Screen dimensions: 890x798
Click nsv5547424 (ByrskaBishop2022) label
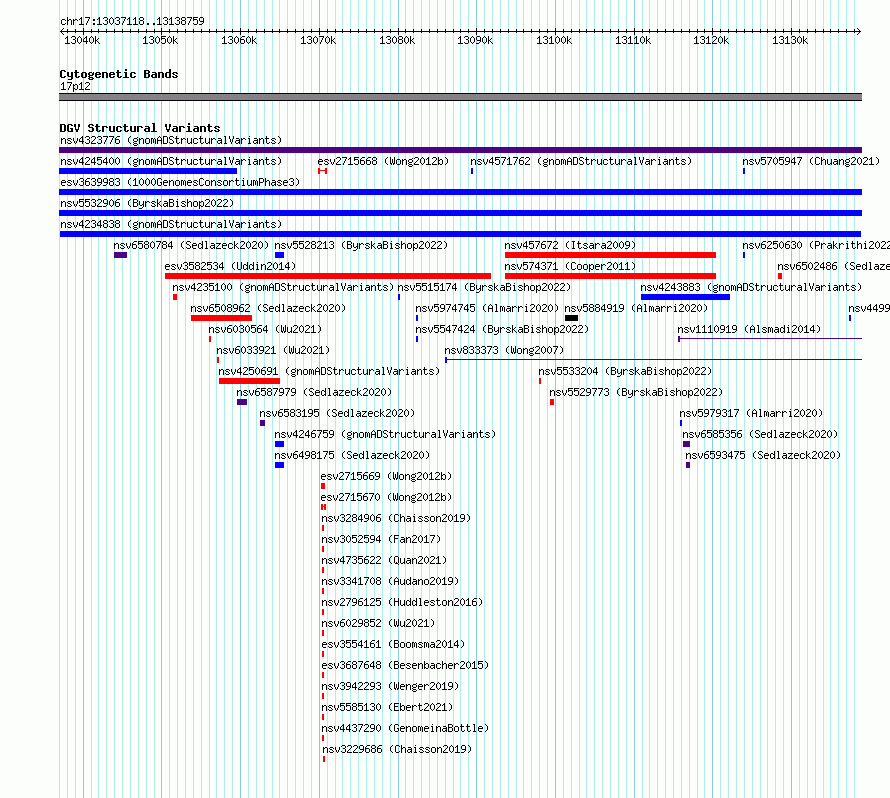(502, 329)
